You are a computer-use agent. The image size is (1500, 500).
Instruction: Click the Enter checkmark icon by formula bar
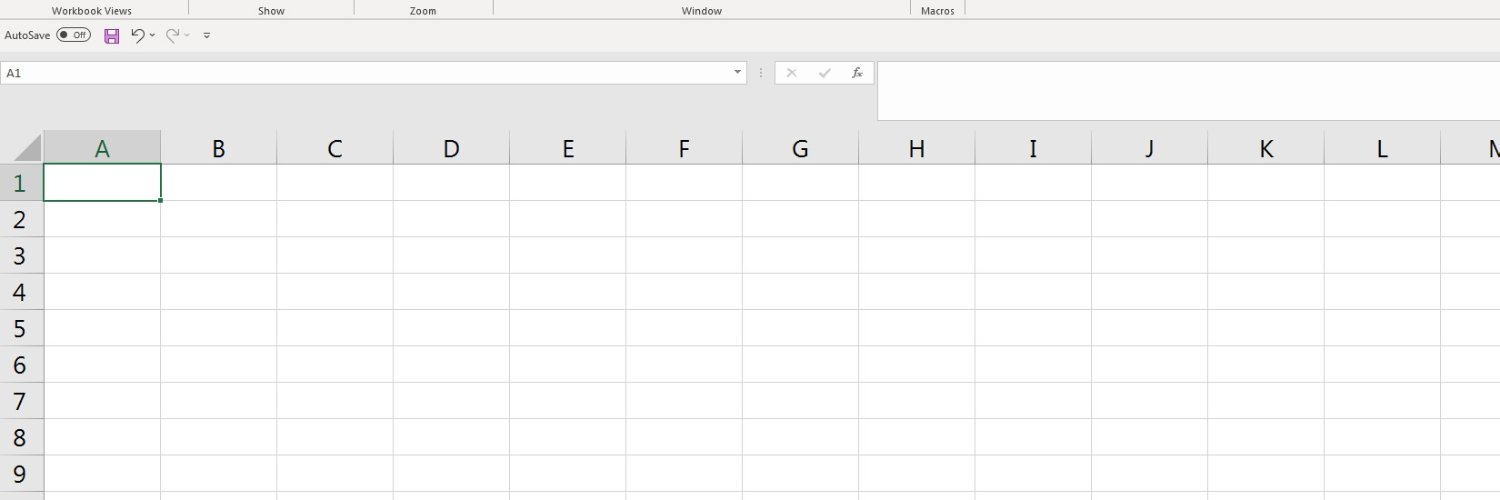tap(824, 73)
